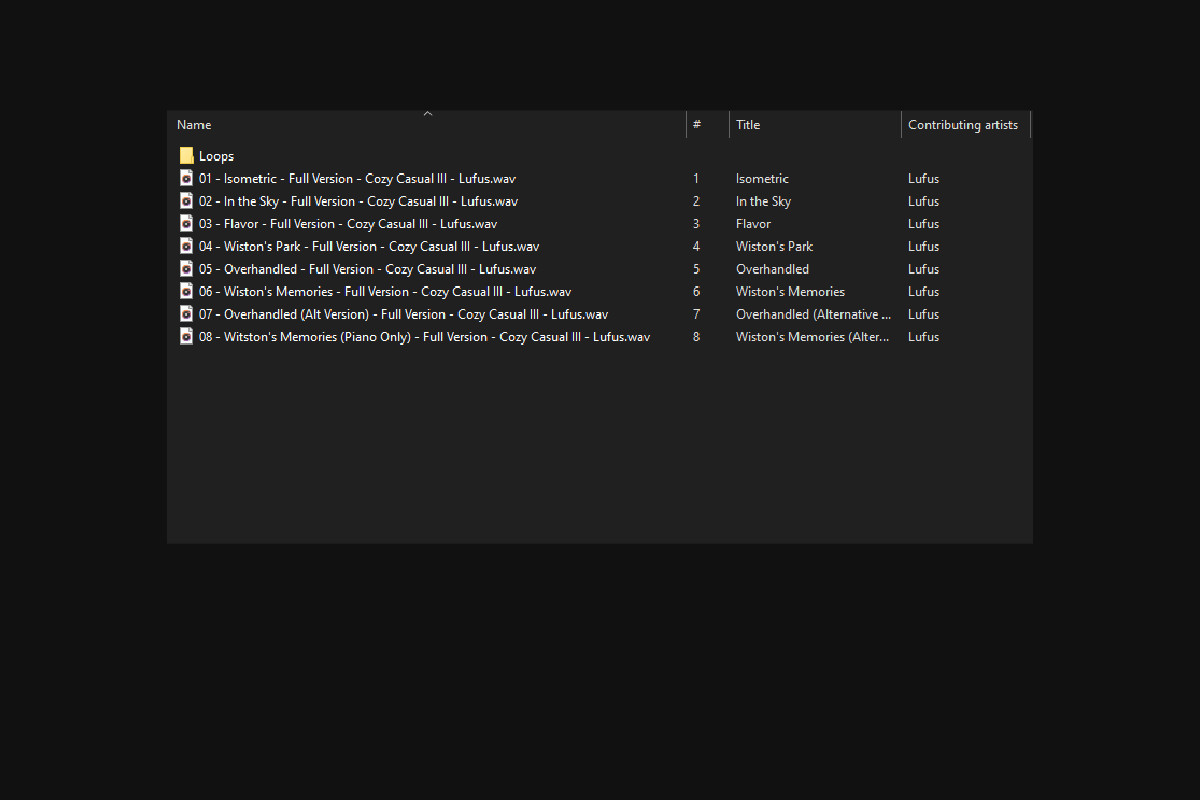
Task: Sort by the Title column header
Action: [x=748, y=125]
